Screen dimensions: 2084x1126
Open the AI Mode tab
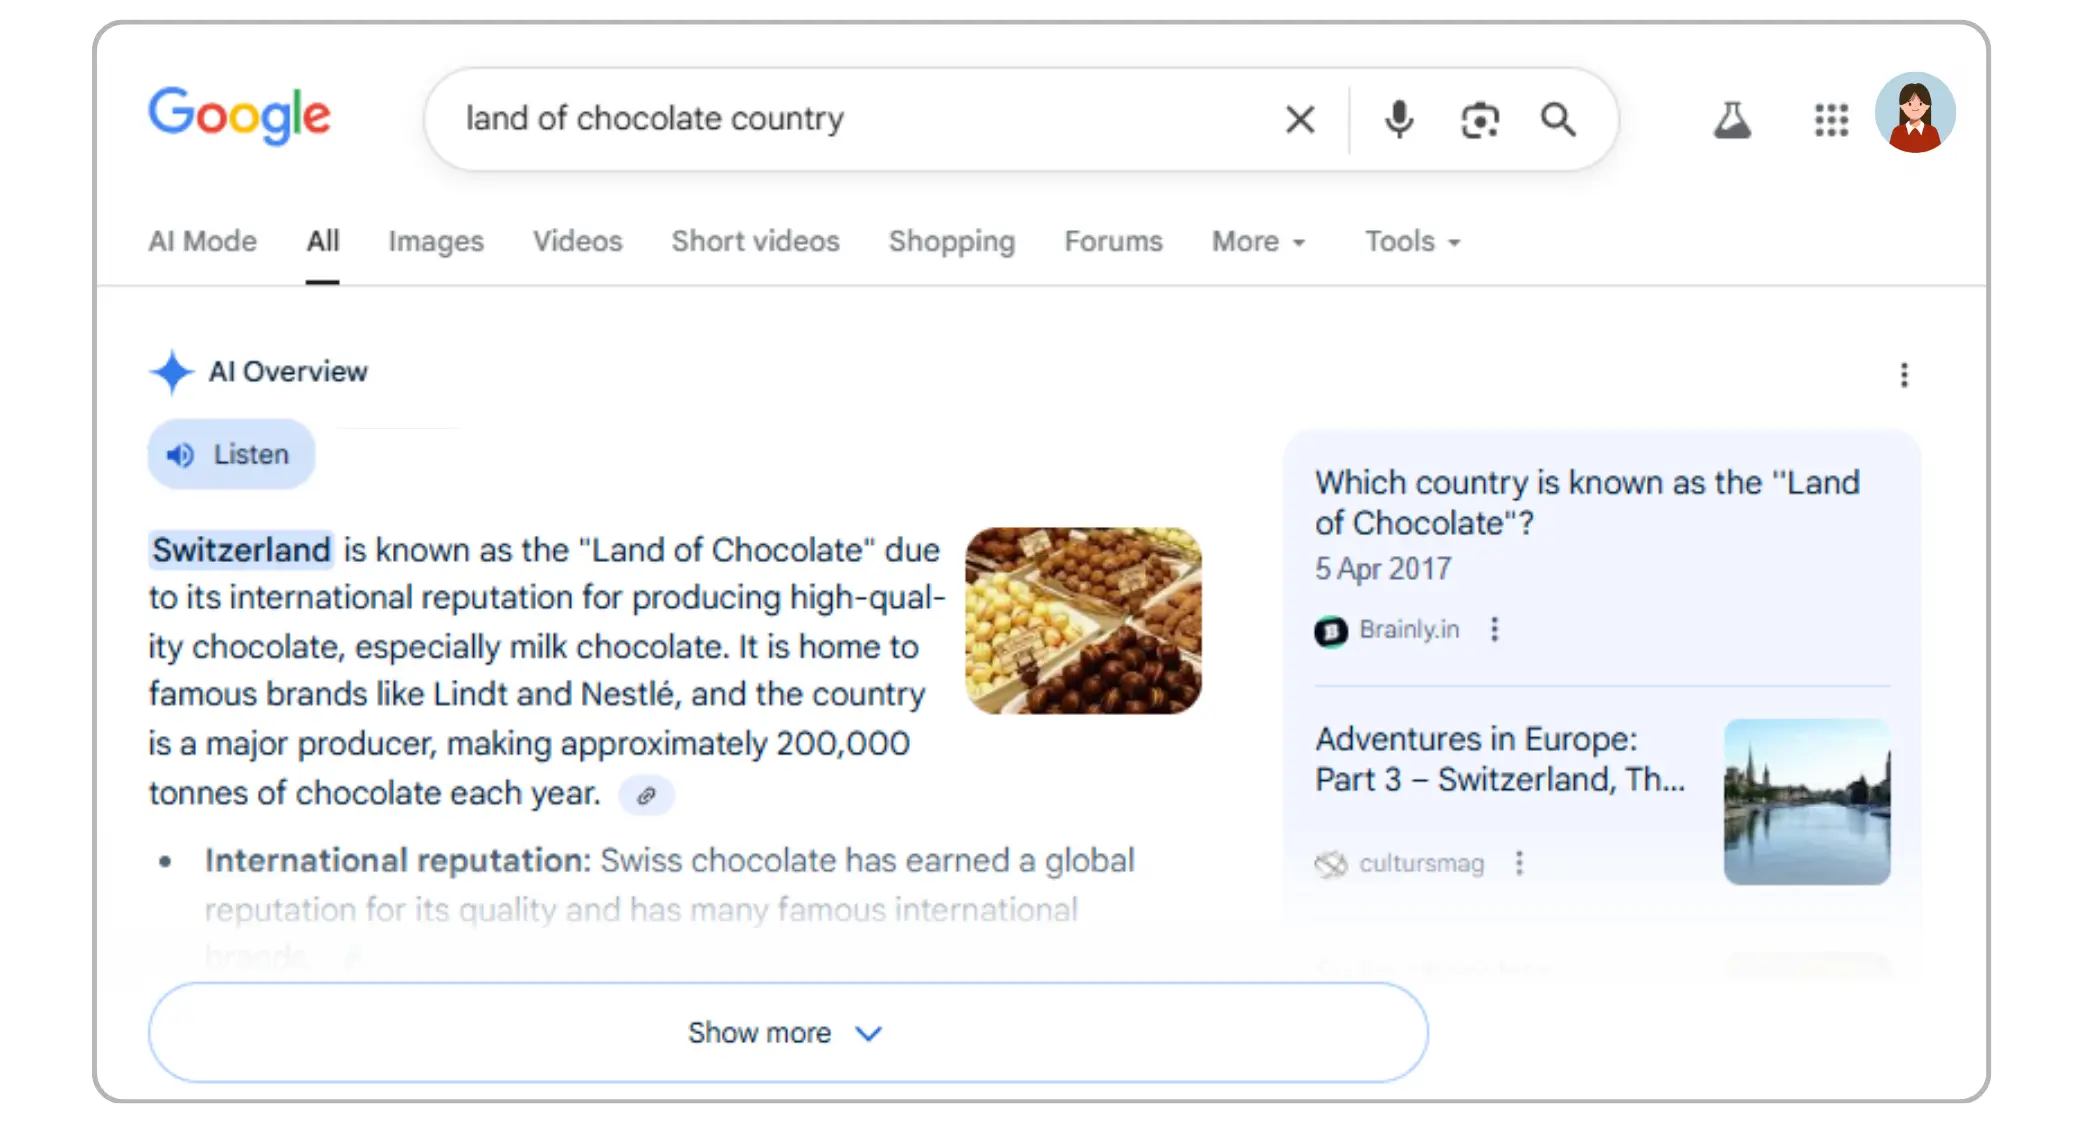[202, 241]
